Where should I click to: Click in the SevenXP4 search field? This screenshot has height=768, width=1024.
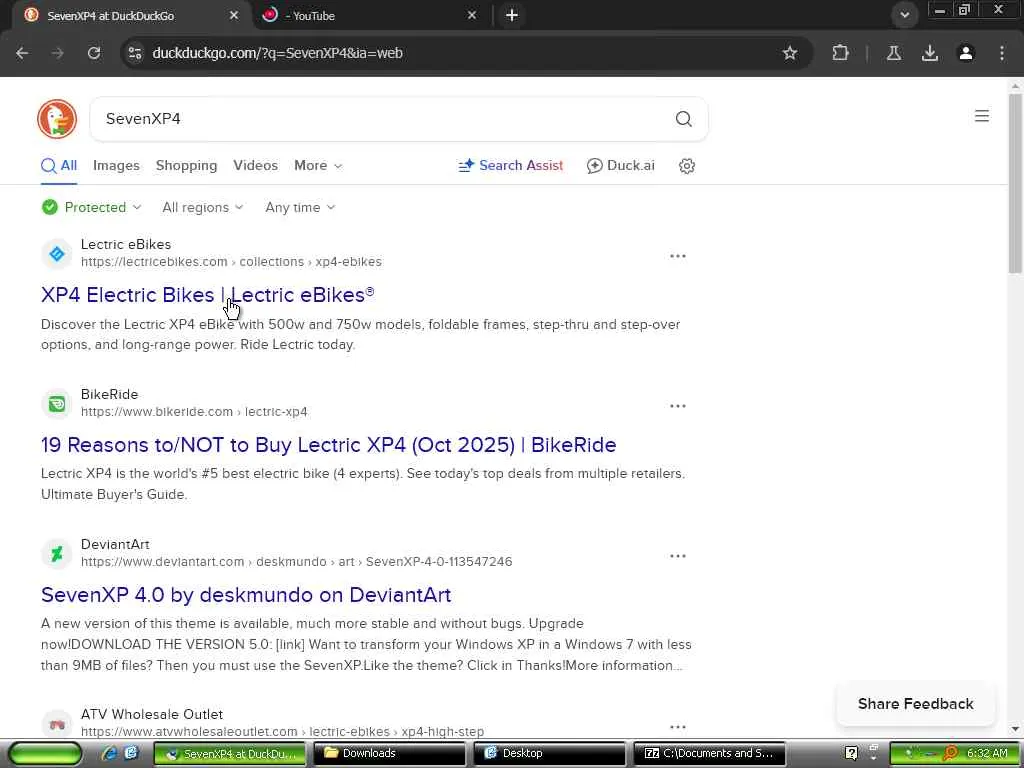coord(385,119)
